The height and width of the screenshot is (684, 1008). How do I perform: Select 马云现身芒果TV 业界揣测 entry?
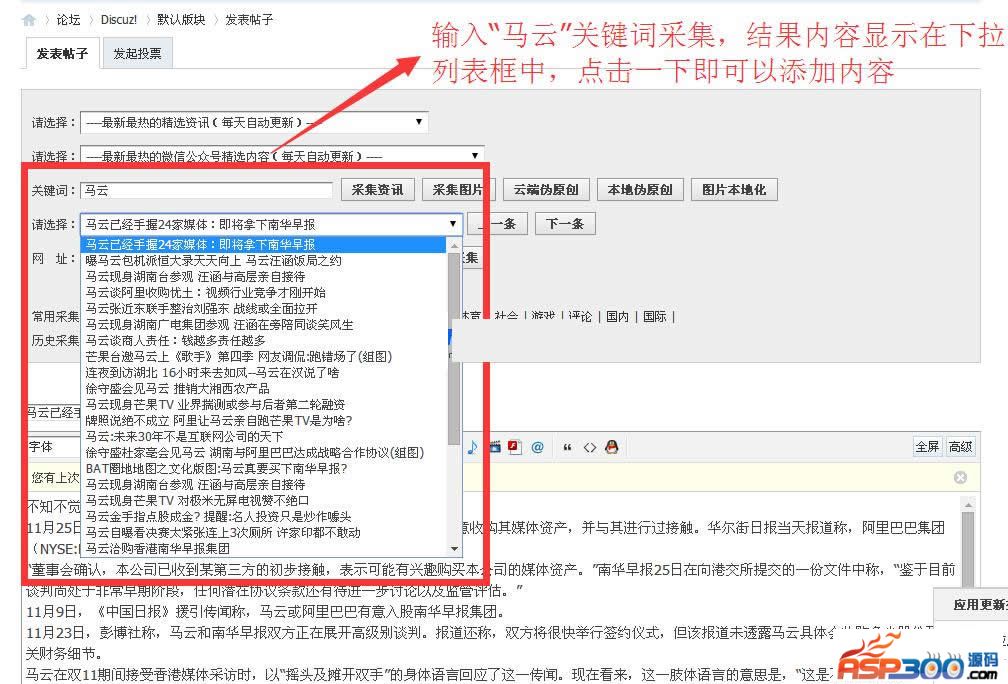[264, 404]
